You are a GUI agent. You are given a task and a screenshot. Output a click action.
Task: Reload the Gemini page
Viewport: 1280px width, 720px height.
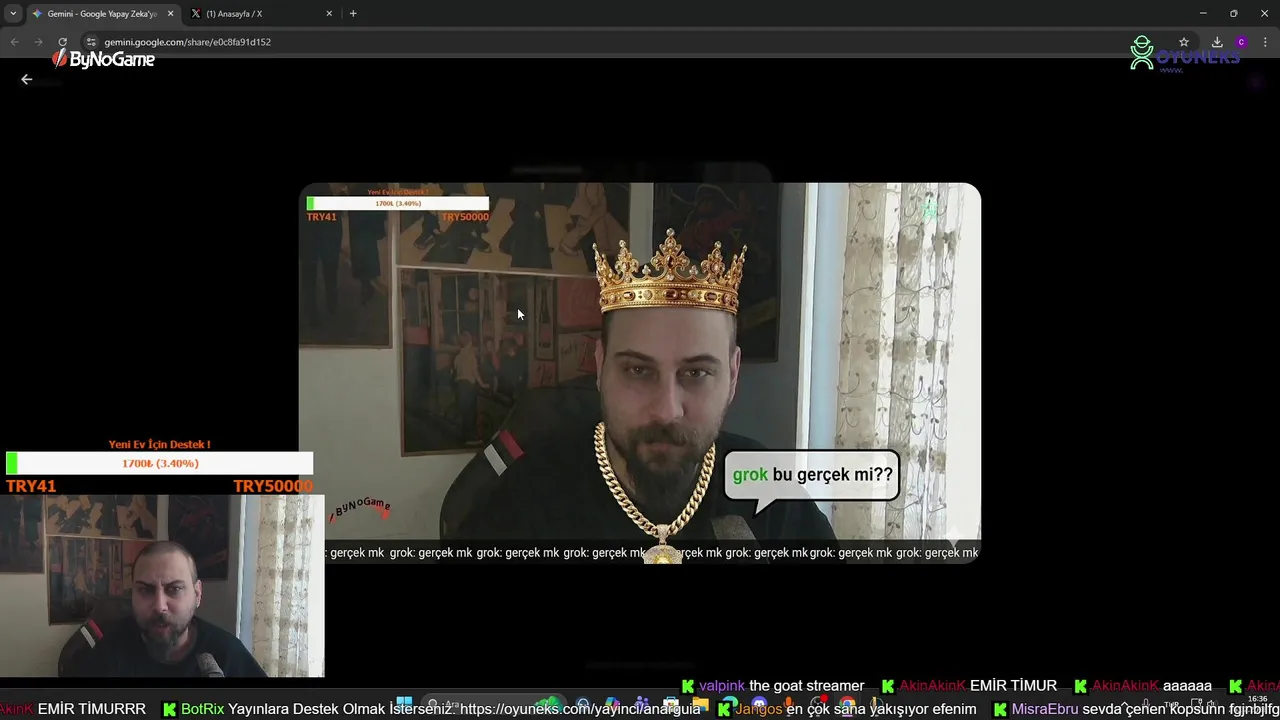(x=62, y=42)
